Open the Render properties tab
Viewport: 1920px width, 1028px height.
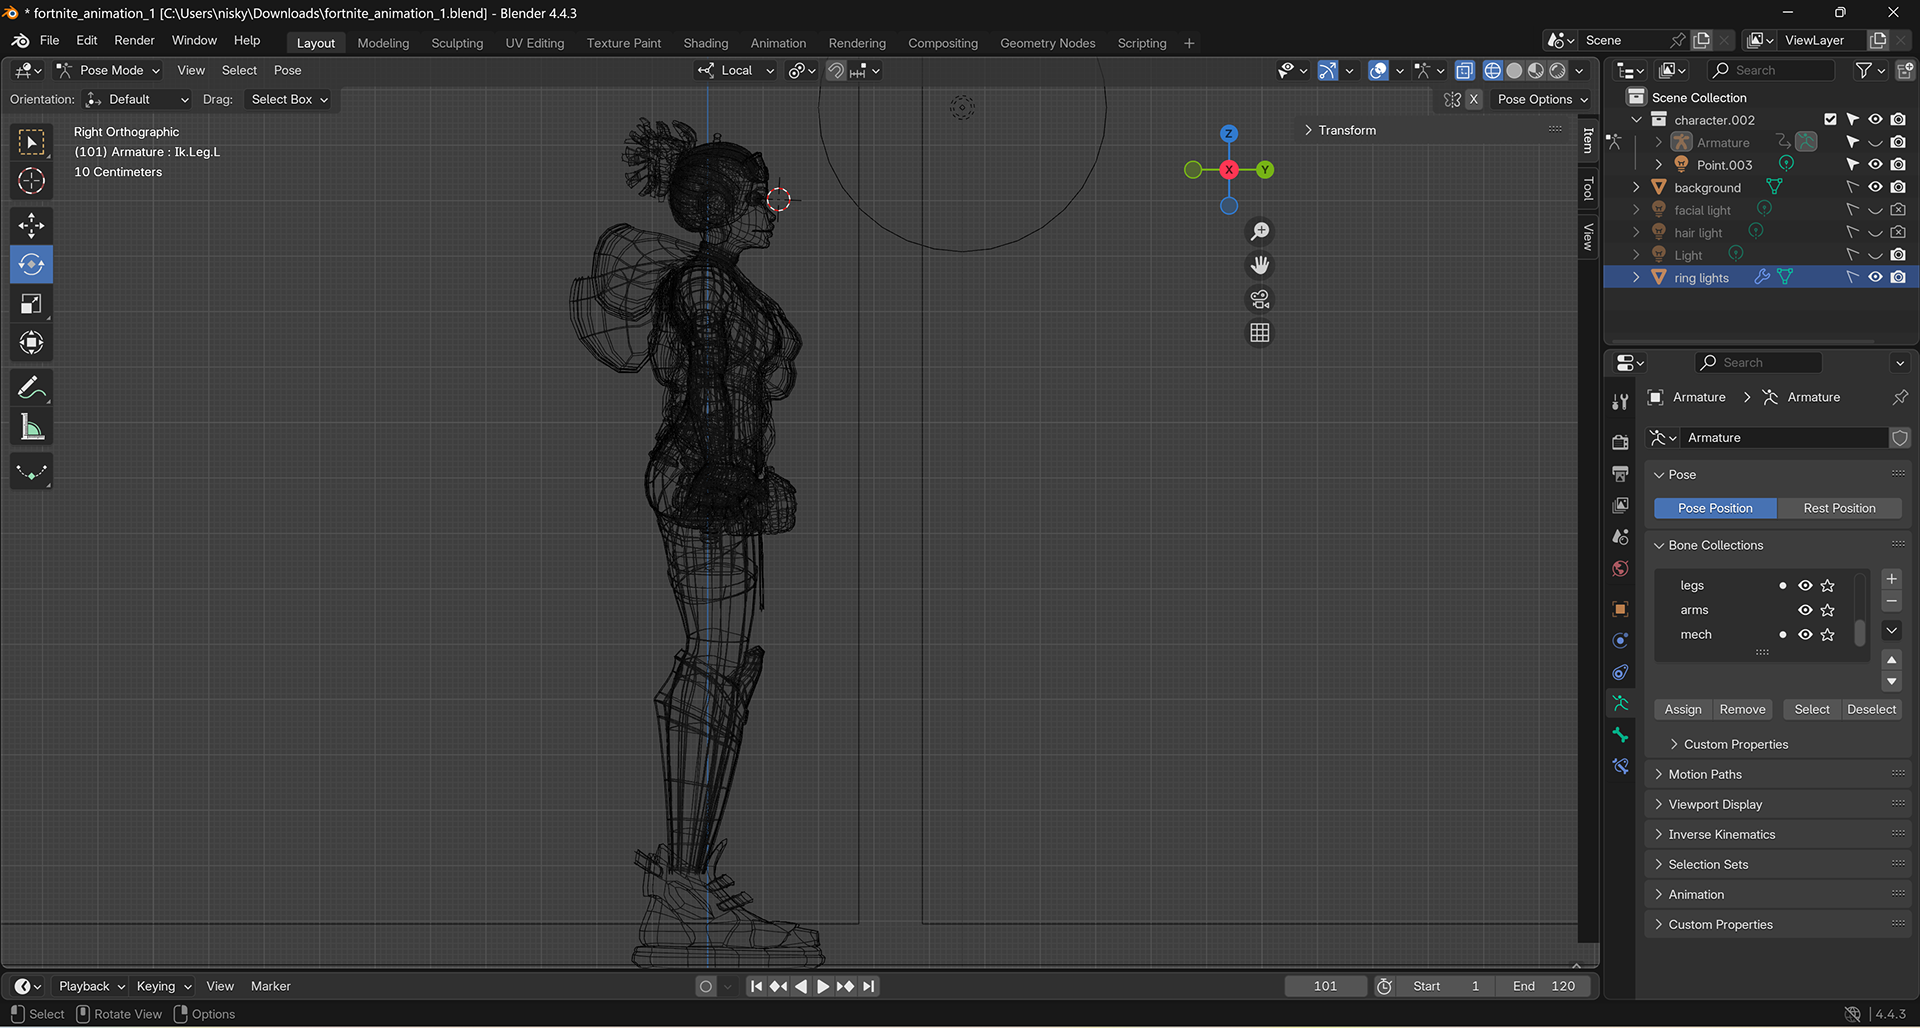[x=1620, y=442]
